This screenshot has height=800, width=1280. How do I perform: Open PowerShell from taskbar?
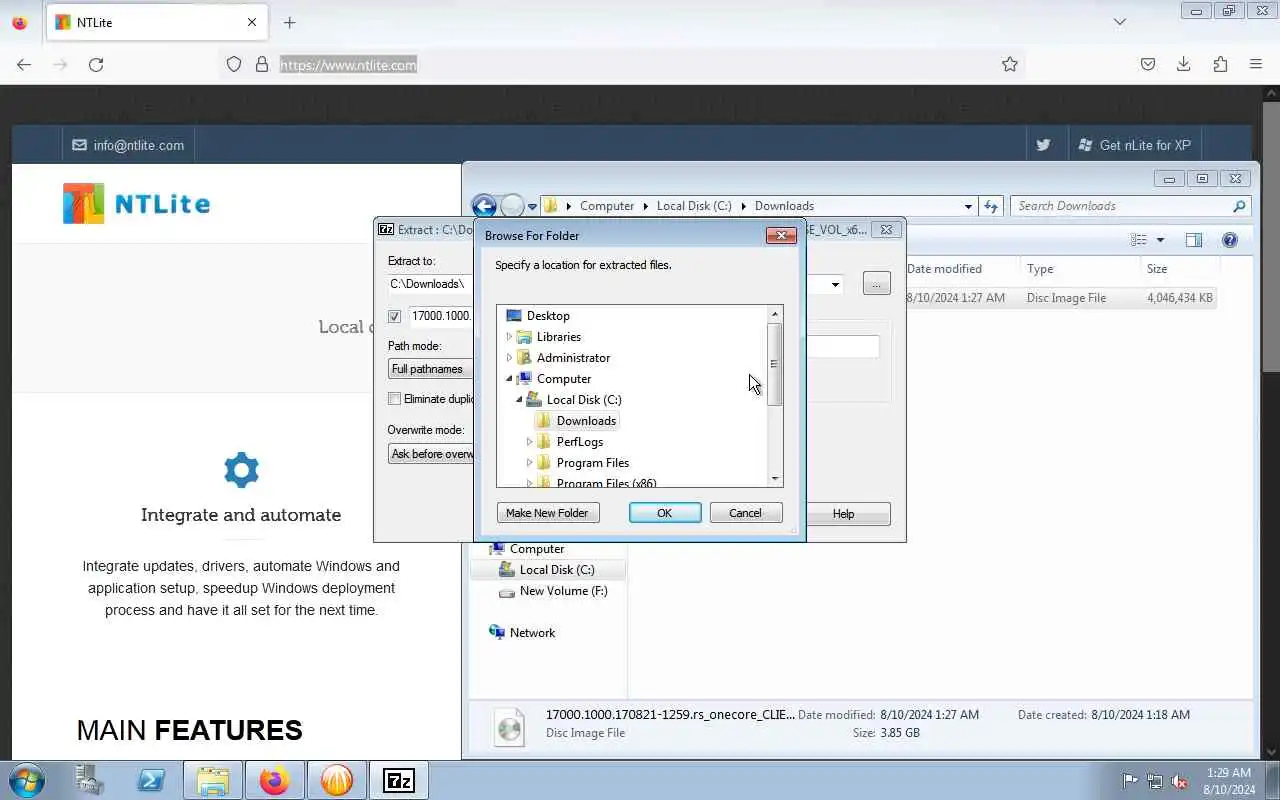point(151,780)
